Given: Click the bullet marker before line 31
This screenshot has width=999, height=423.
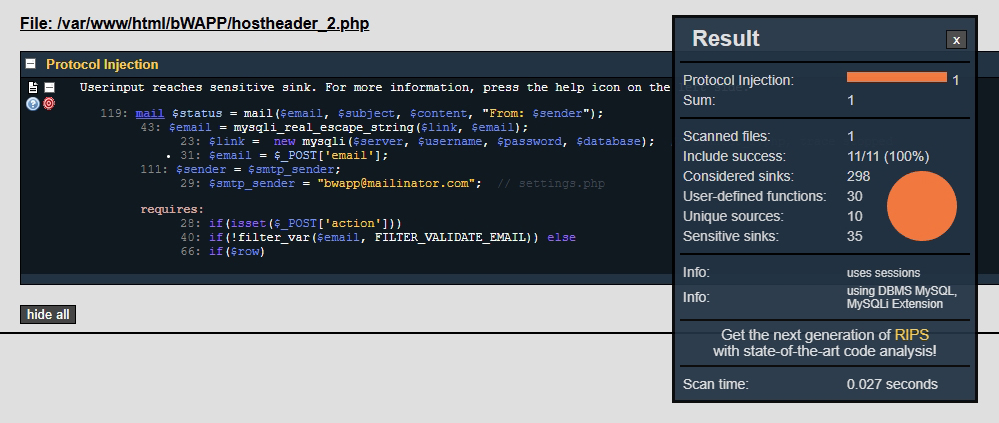Looking at the screenshot, I should tap(171, 156).
